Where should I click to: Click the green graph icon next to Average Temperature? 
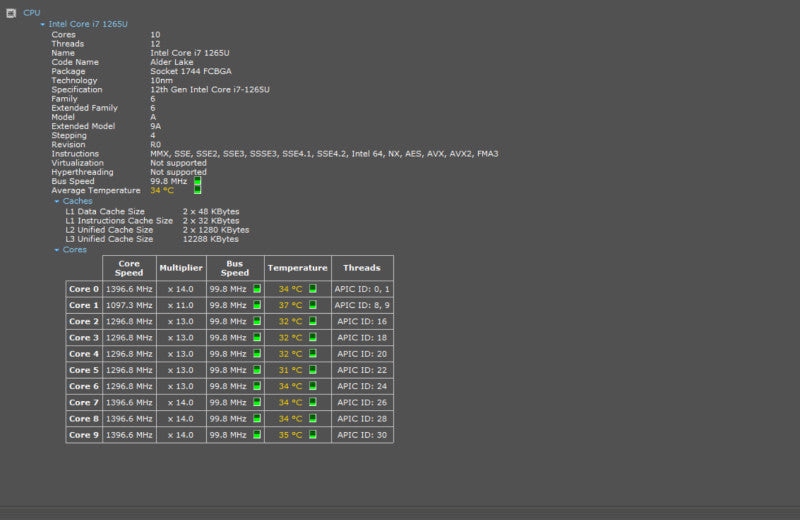(197, 190)
